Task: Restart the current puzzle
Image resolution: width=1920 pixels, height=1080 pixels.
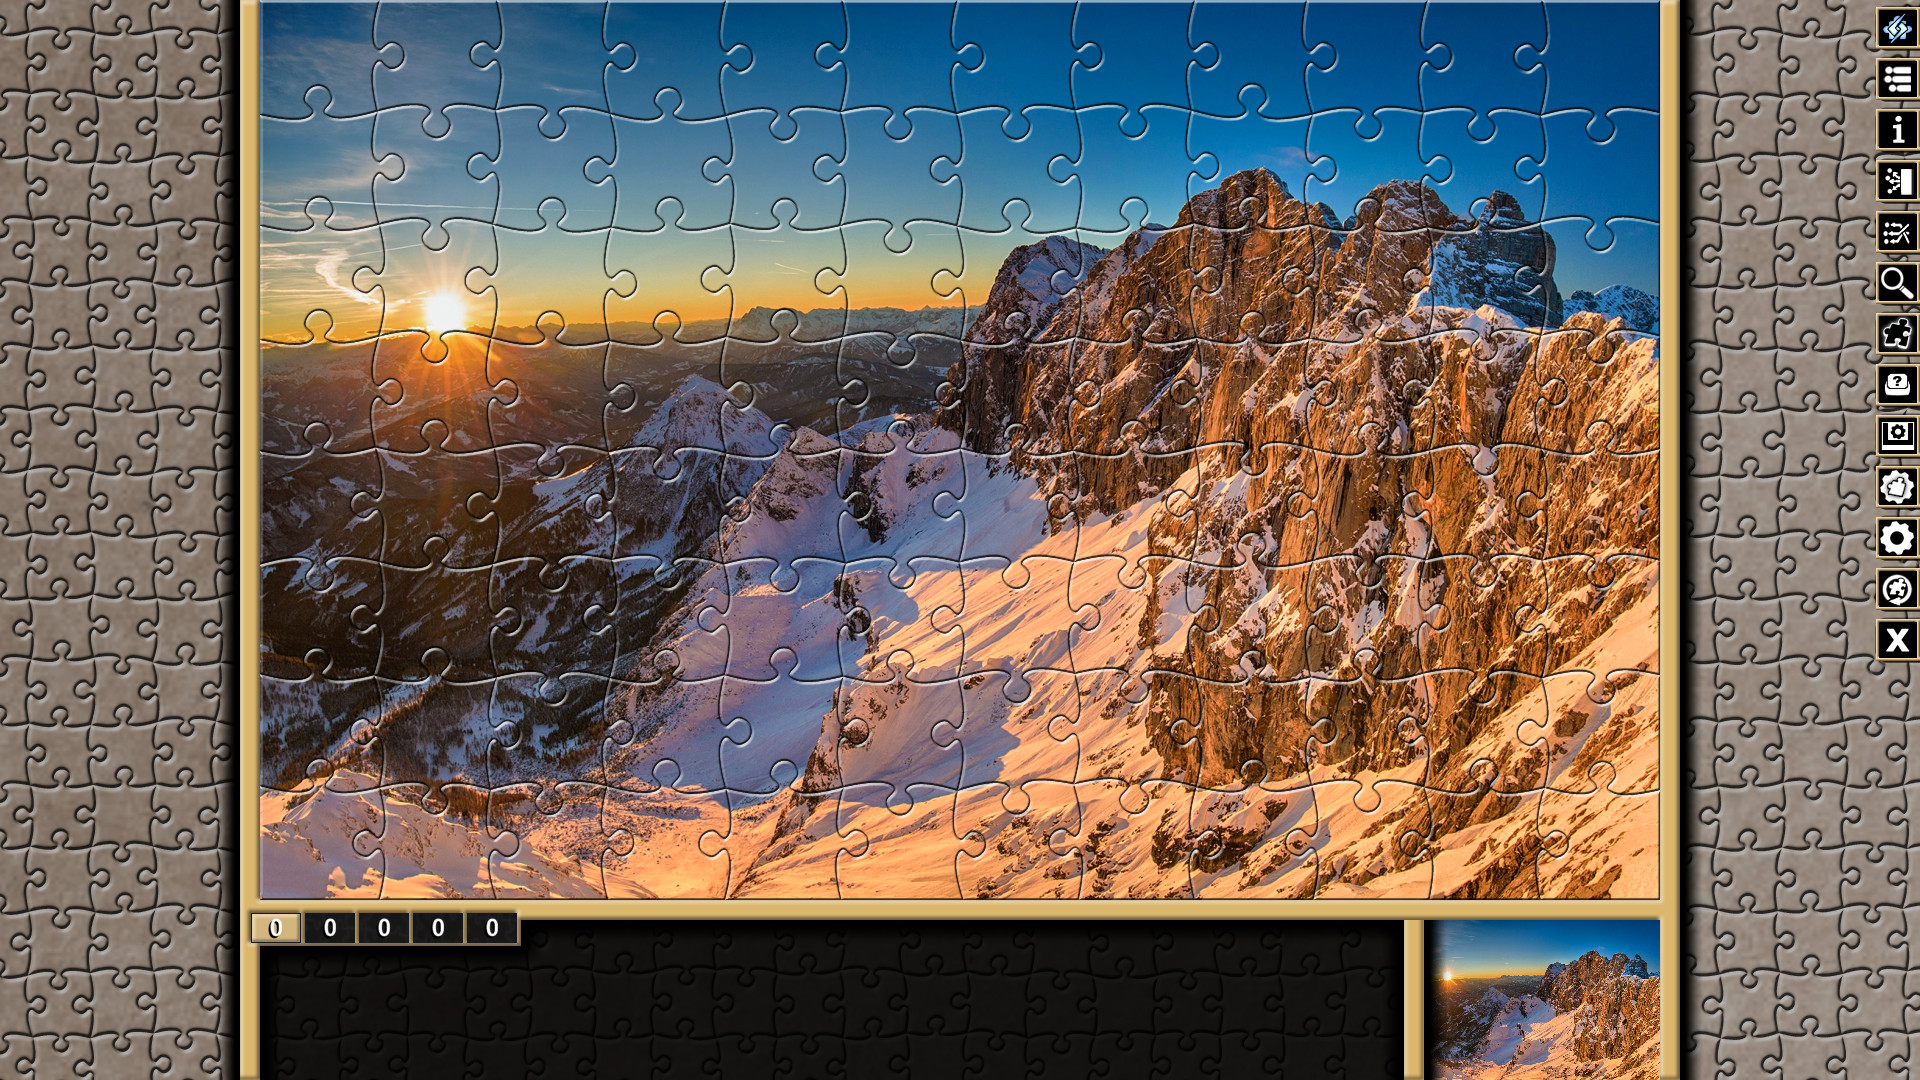Action: [1896, 589]
